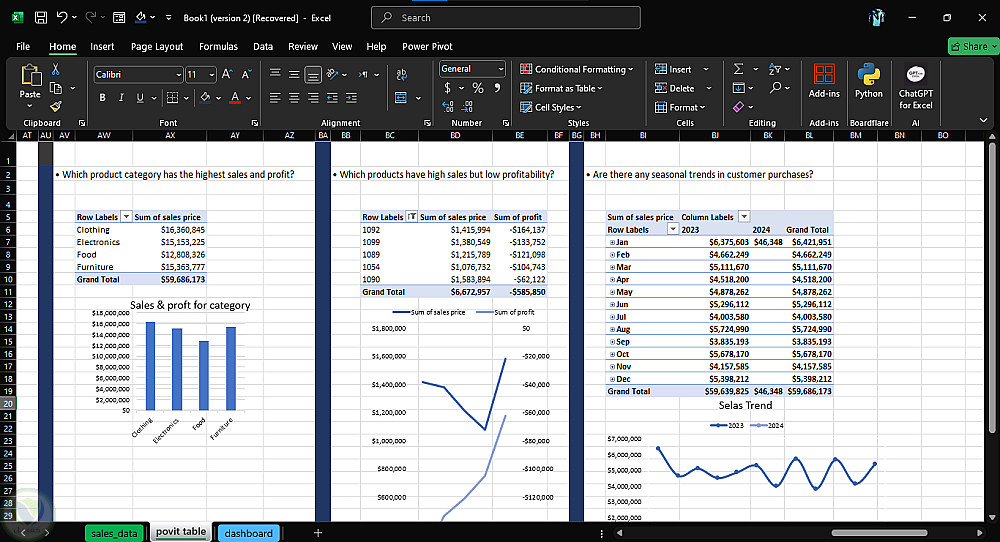
Task: Open the Python add-in icon
Action: [x=868, y=75]
